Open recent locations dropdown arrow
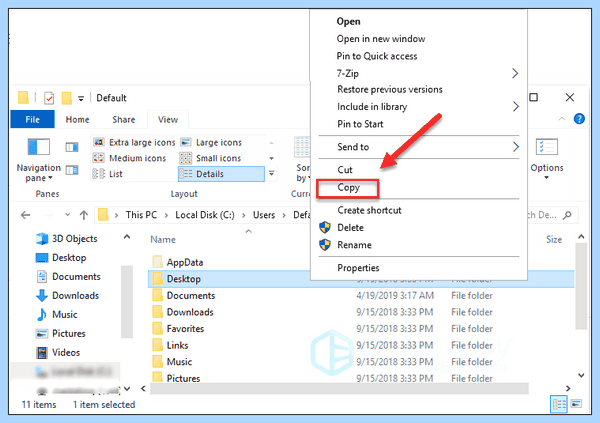This screenshot has width=600, height=423. [x=67, y=215]
